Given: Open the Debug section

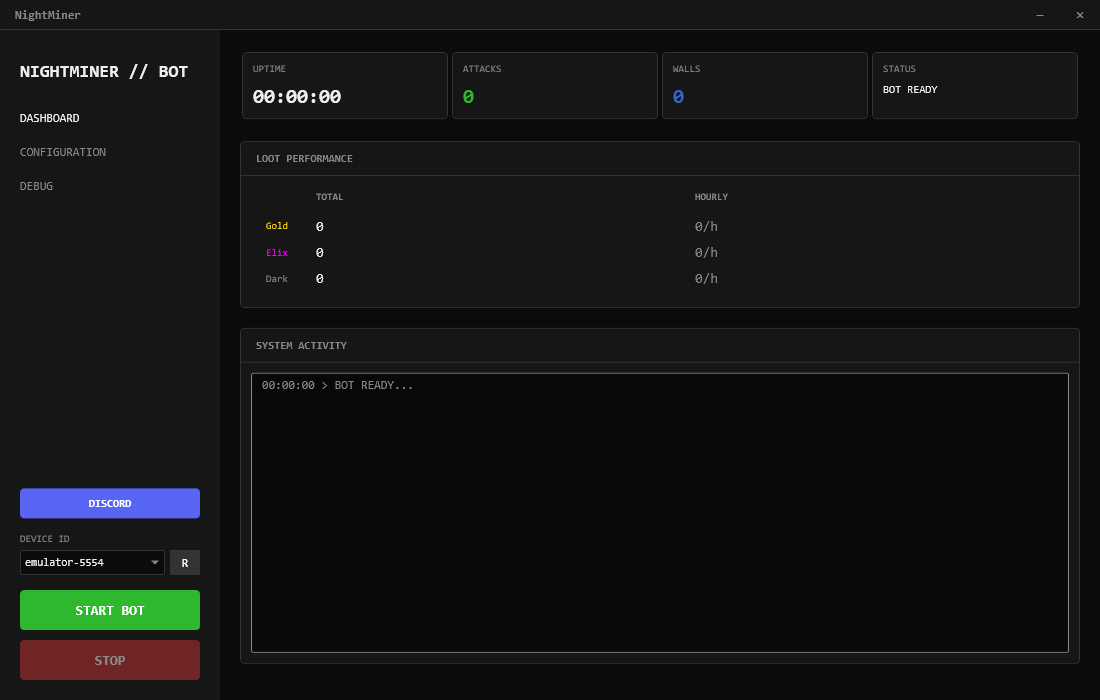Looking at the screenshot, I should [x=37, y=186].
